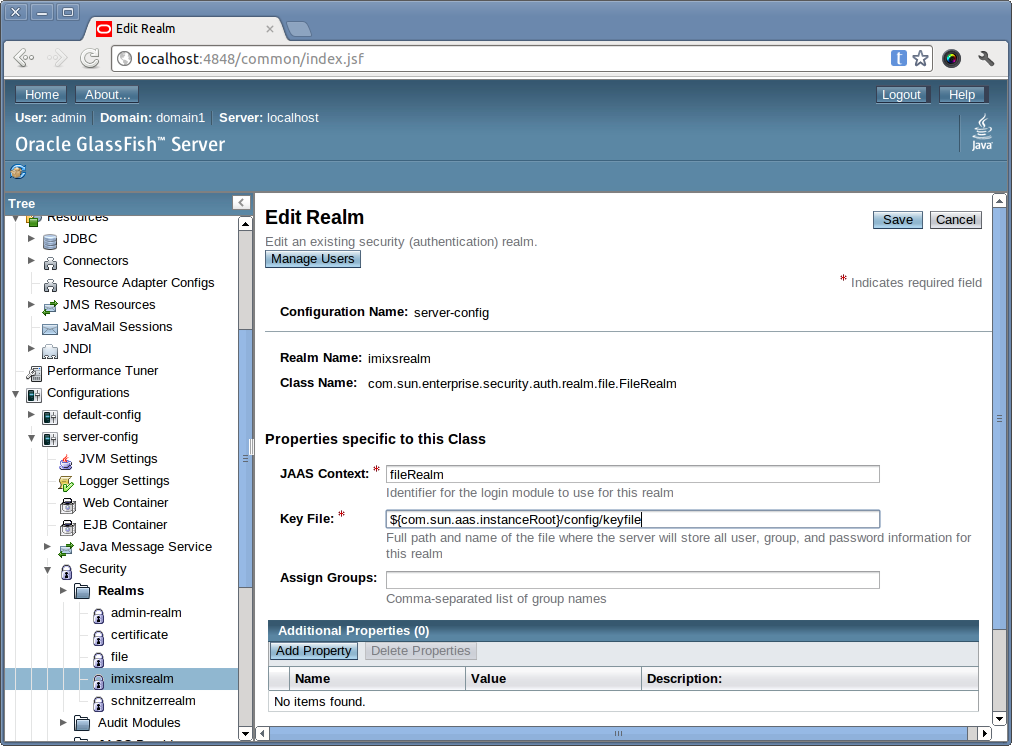Click the Configurations node icon
Screen dimensions: 1012x746
click(34, 395)
